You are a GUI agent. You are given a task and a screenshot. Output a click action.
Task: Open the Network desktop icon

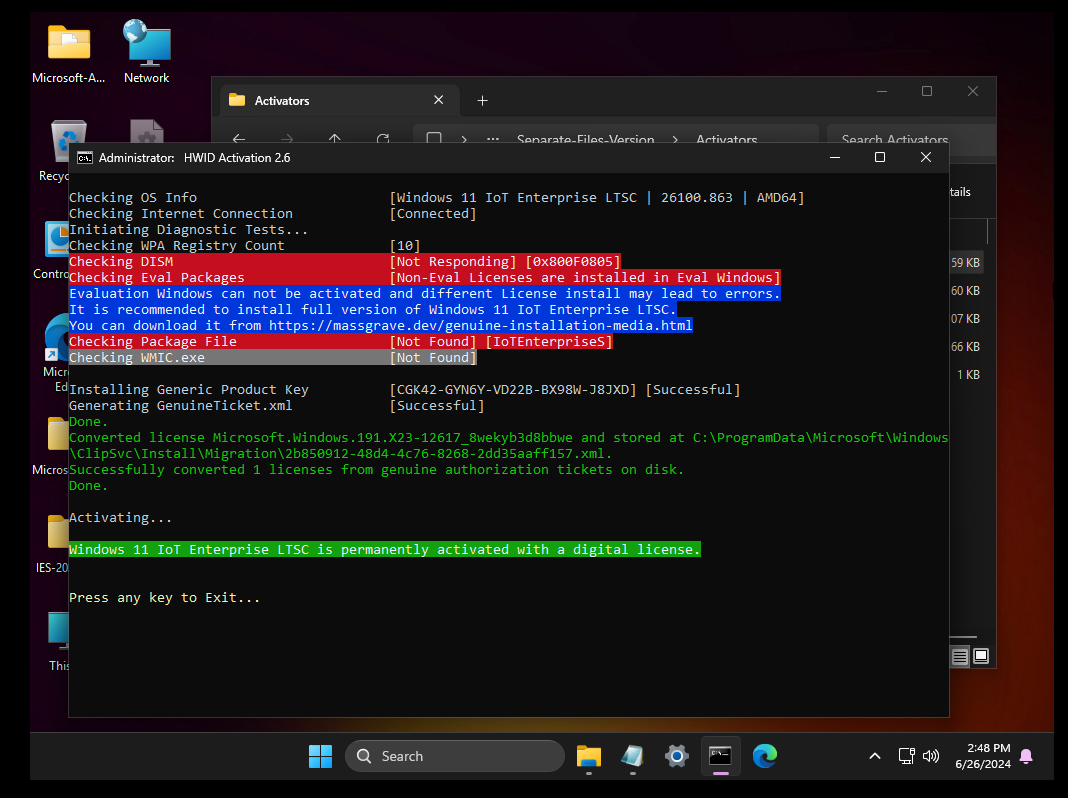[146, 52]
